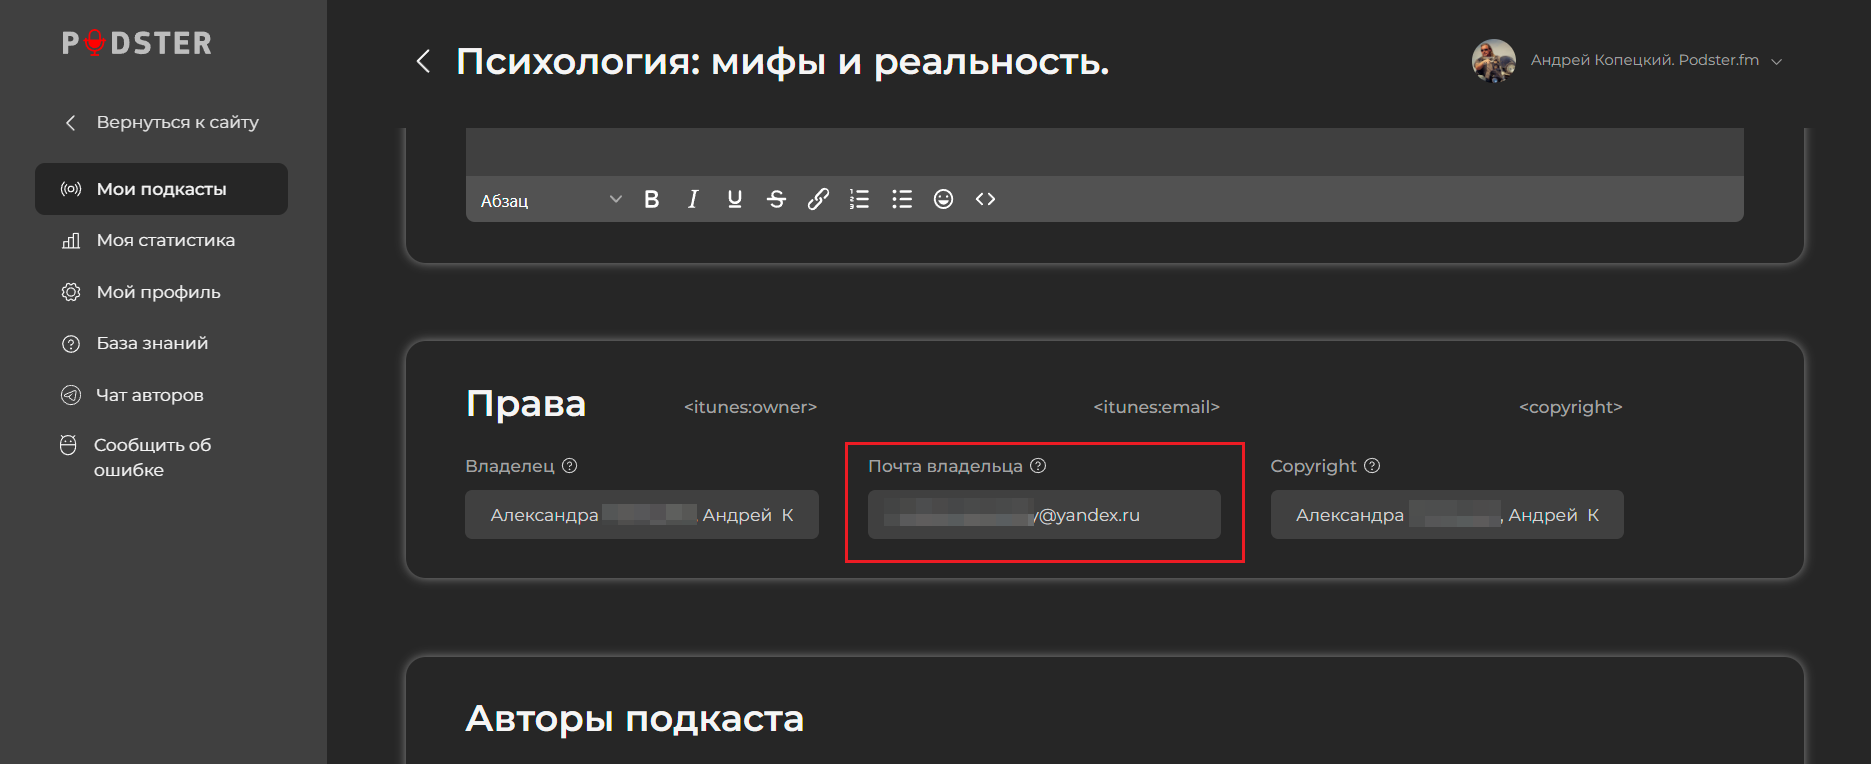This screenshot has width=1871, height=764.
Task: Click the <copyright> tag text
Action: (1571, 407)
